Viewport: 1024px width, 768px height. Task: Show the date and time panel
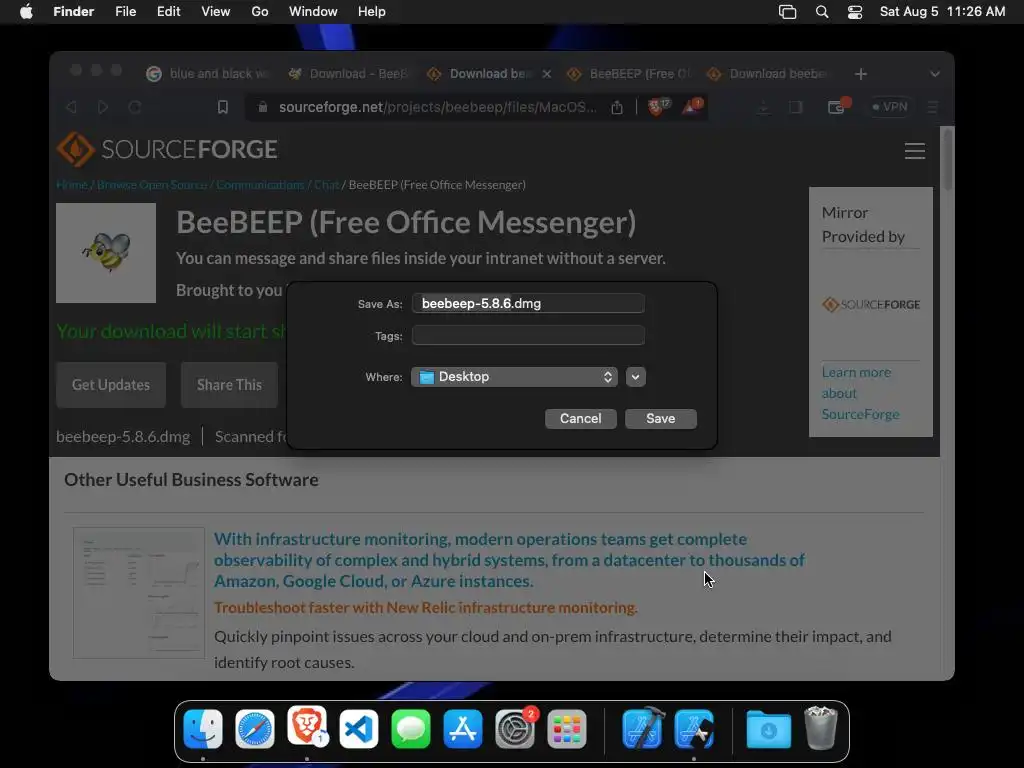tap(942, 12)
